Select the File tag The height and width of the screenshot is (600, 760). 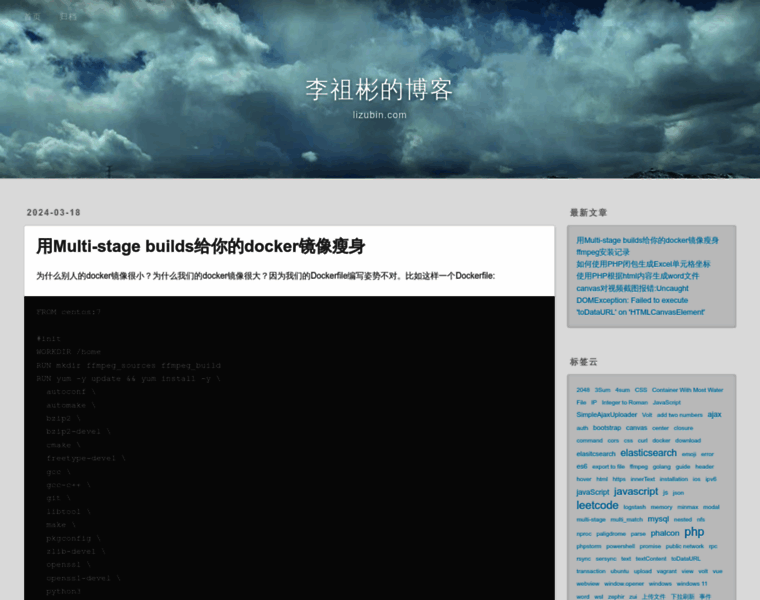[581, 402]
